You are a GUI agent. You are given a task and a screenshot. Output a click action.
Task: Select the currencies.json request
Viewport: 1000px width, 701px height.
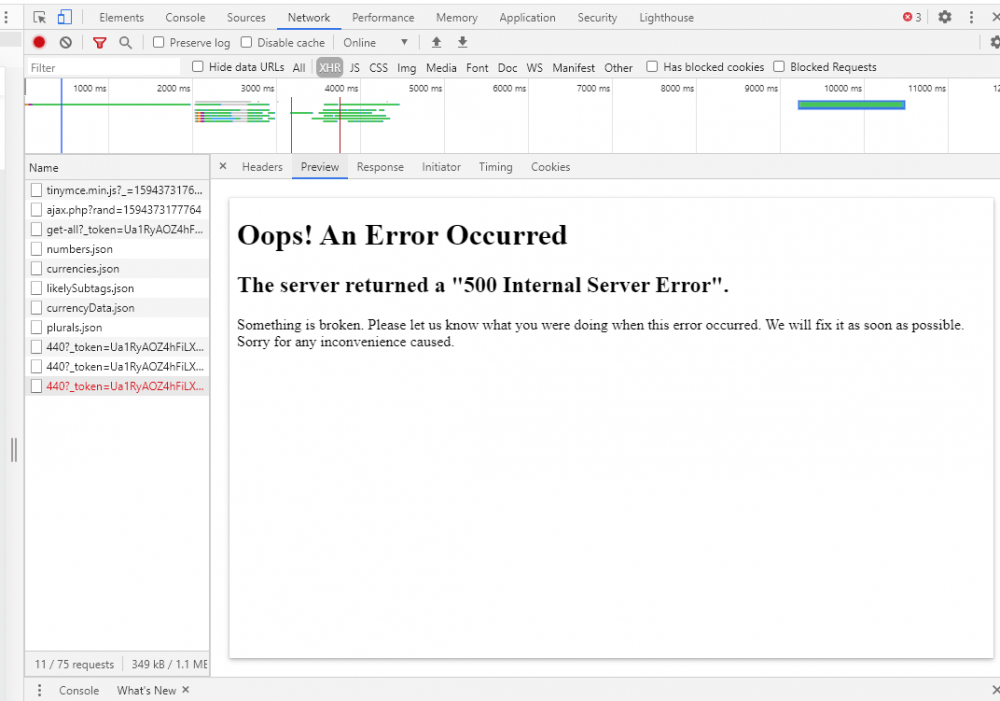(83, 269)
